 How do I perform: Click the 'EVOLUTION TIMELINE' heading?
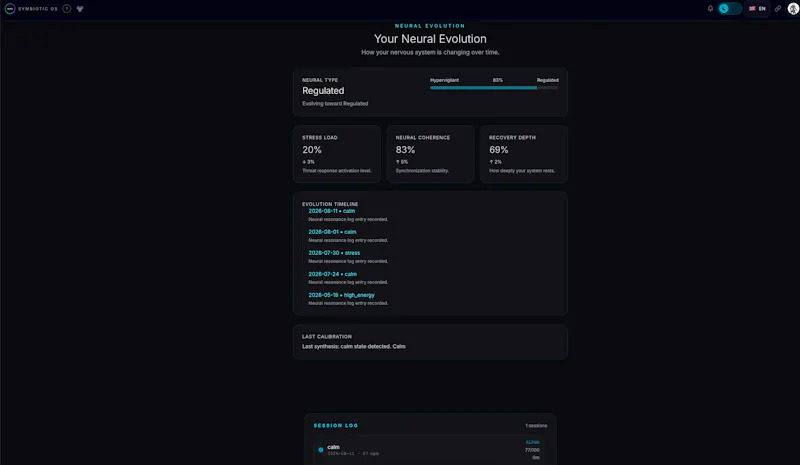tap(330, 204)
